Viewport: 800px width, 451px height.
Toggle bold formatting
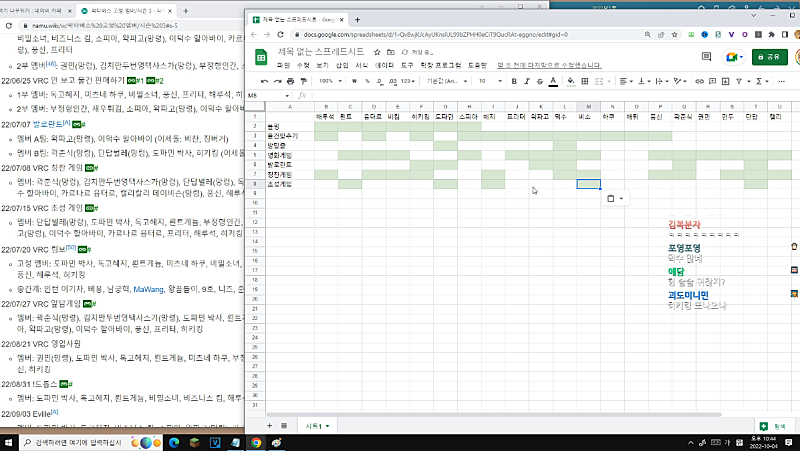point(514,81)
